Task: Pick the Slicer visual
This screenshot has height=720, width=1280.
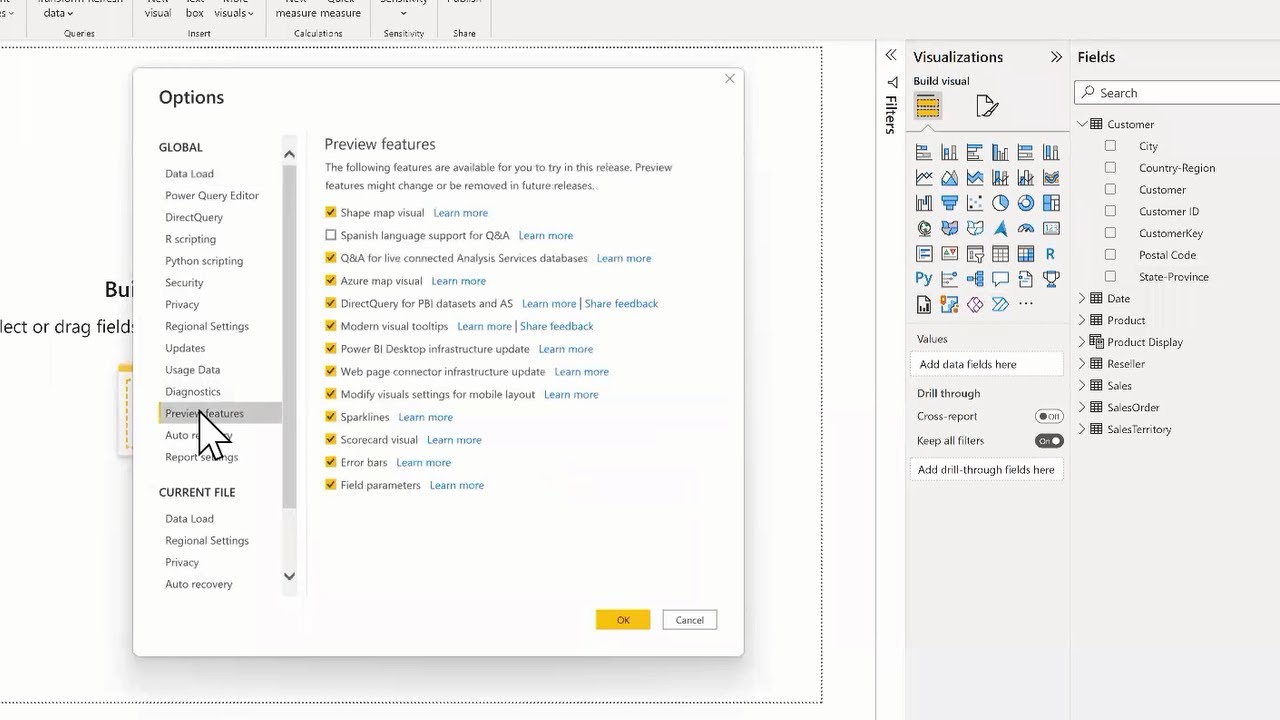Action: click(975, 254)
